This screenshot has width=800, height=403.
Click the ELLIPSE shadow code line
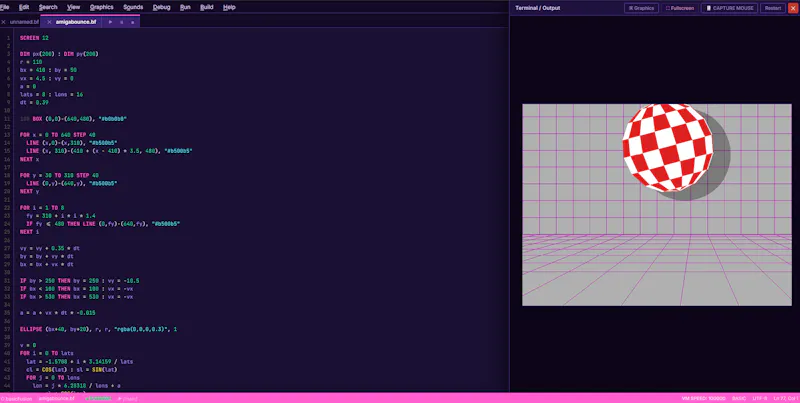tap(98, 329)
